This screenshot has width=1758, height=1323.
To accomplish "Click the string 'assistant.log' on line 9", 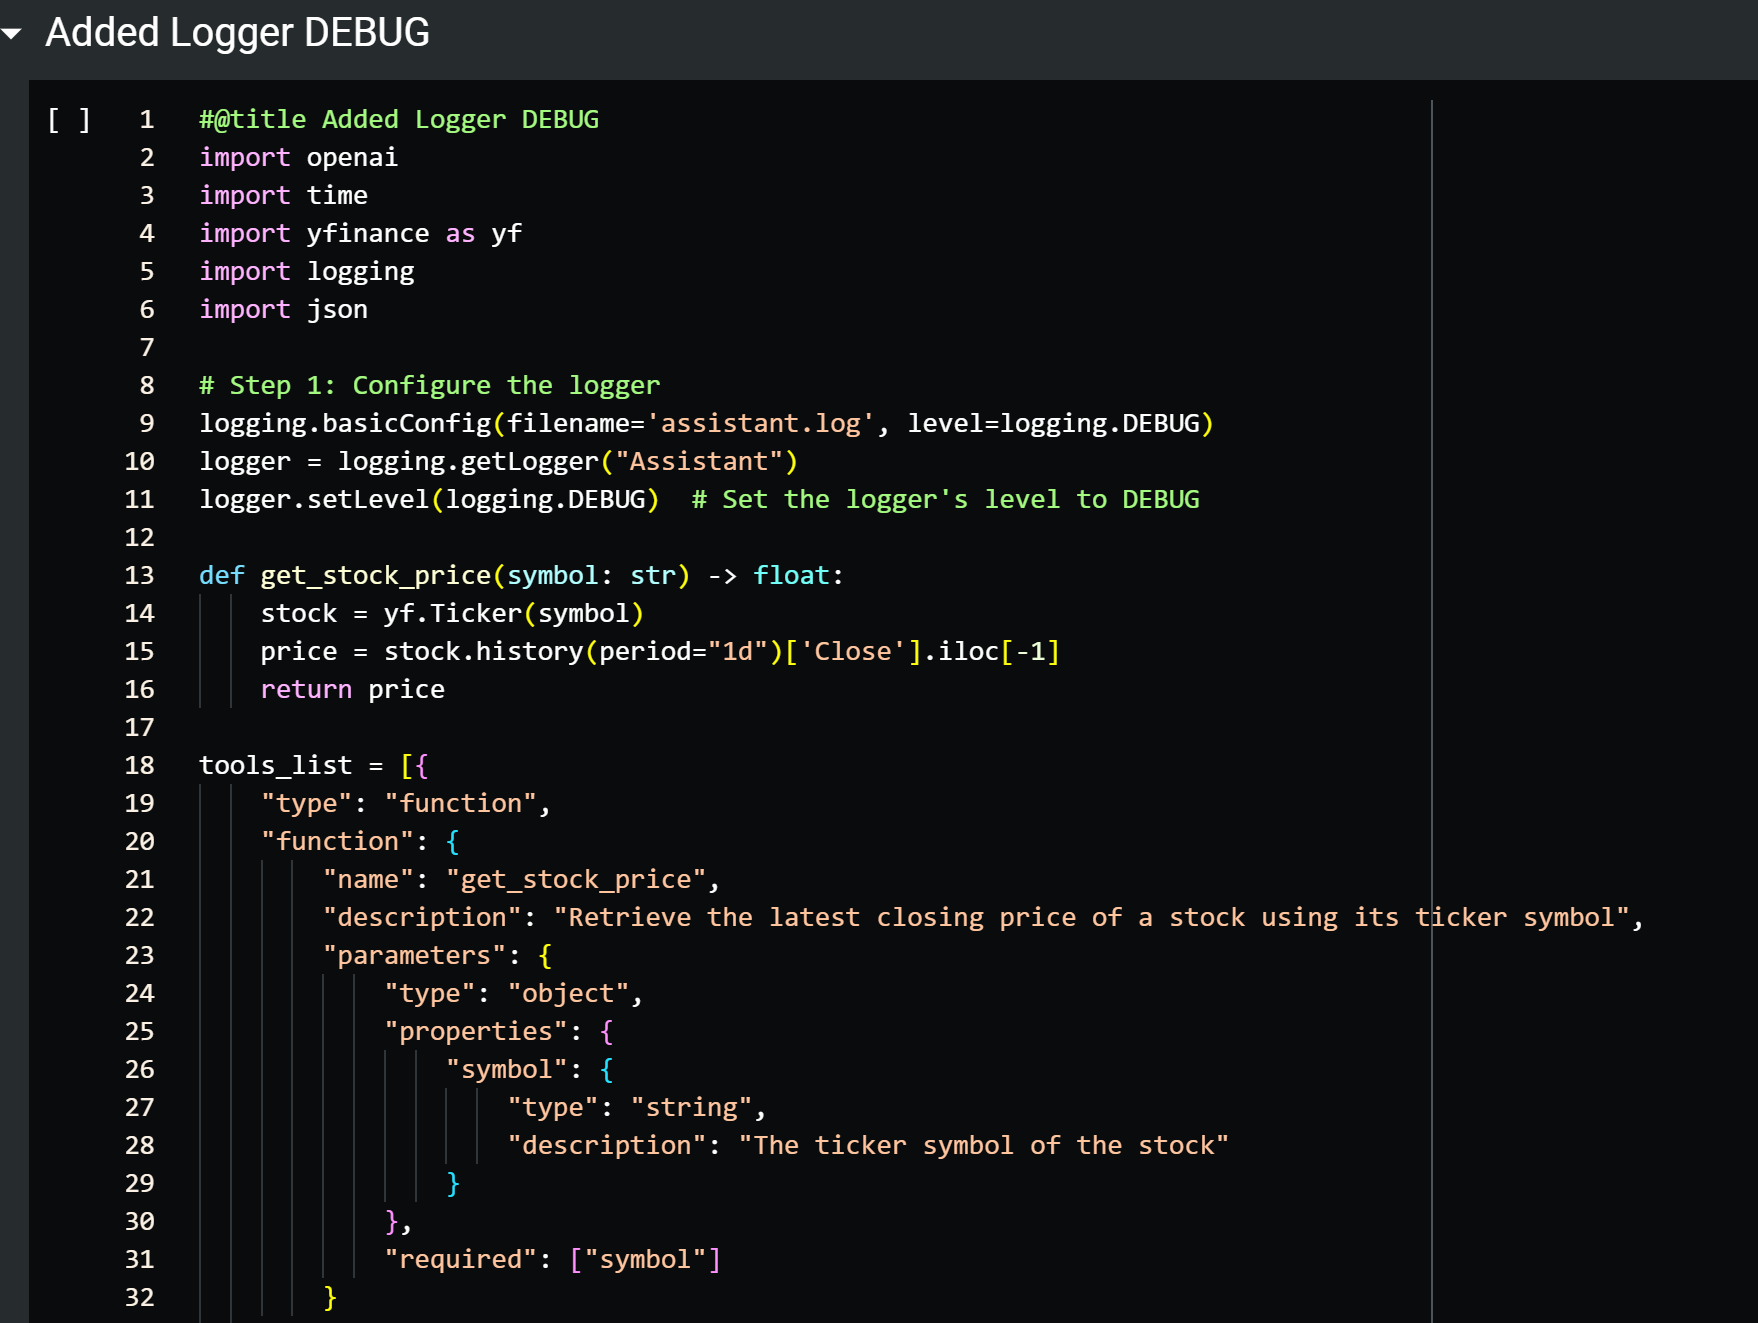I will [760, 423].
